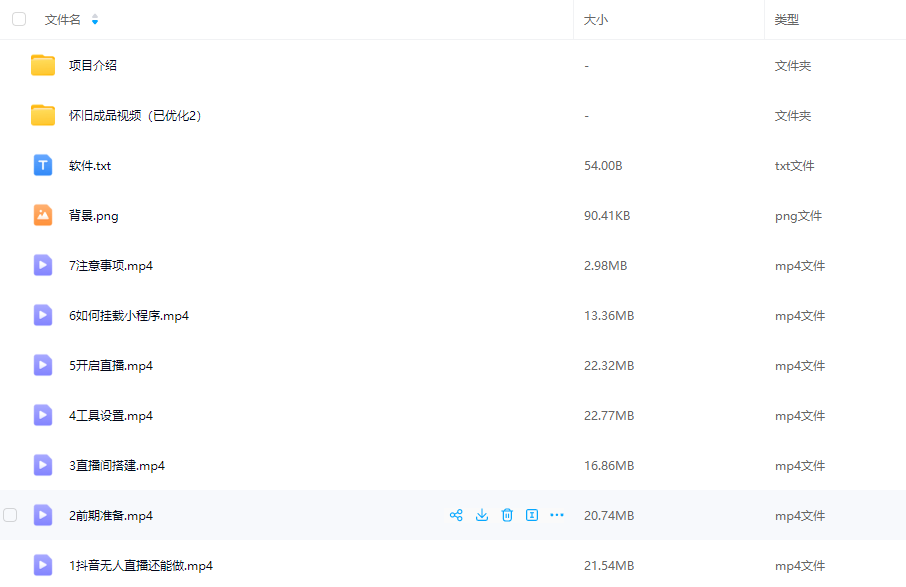This screenshot has height=587, width=906.
Task: Click the type label png文件
Action: (x=798, y=216)
